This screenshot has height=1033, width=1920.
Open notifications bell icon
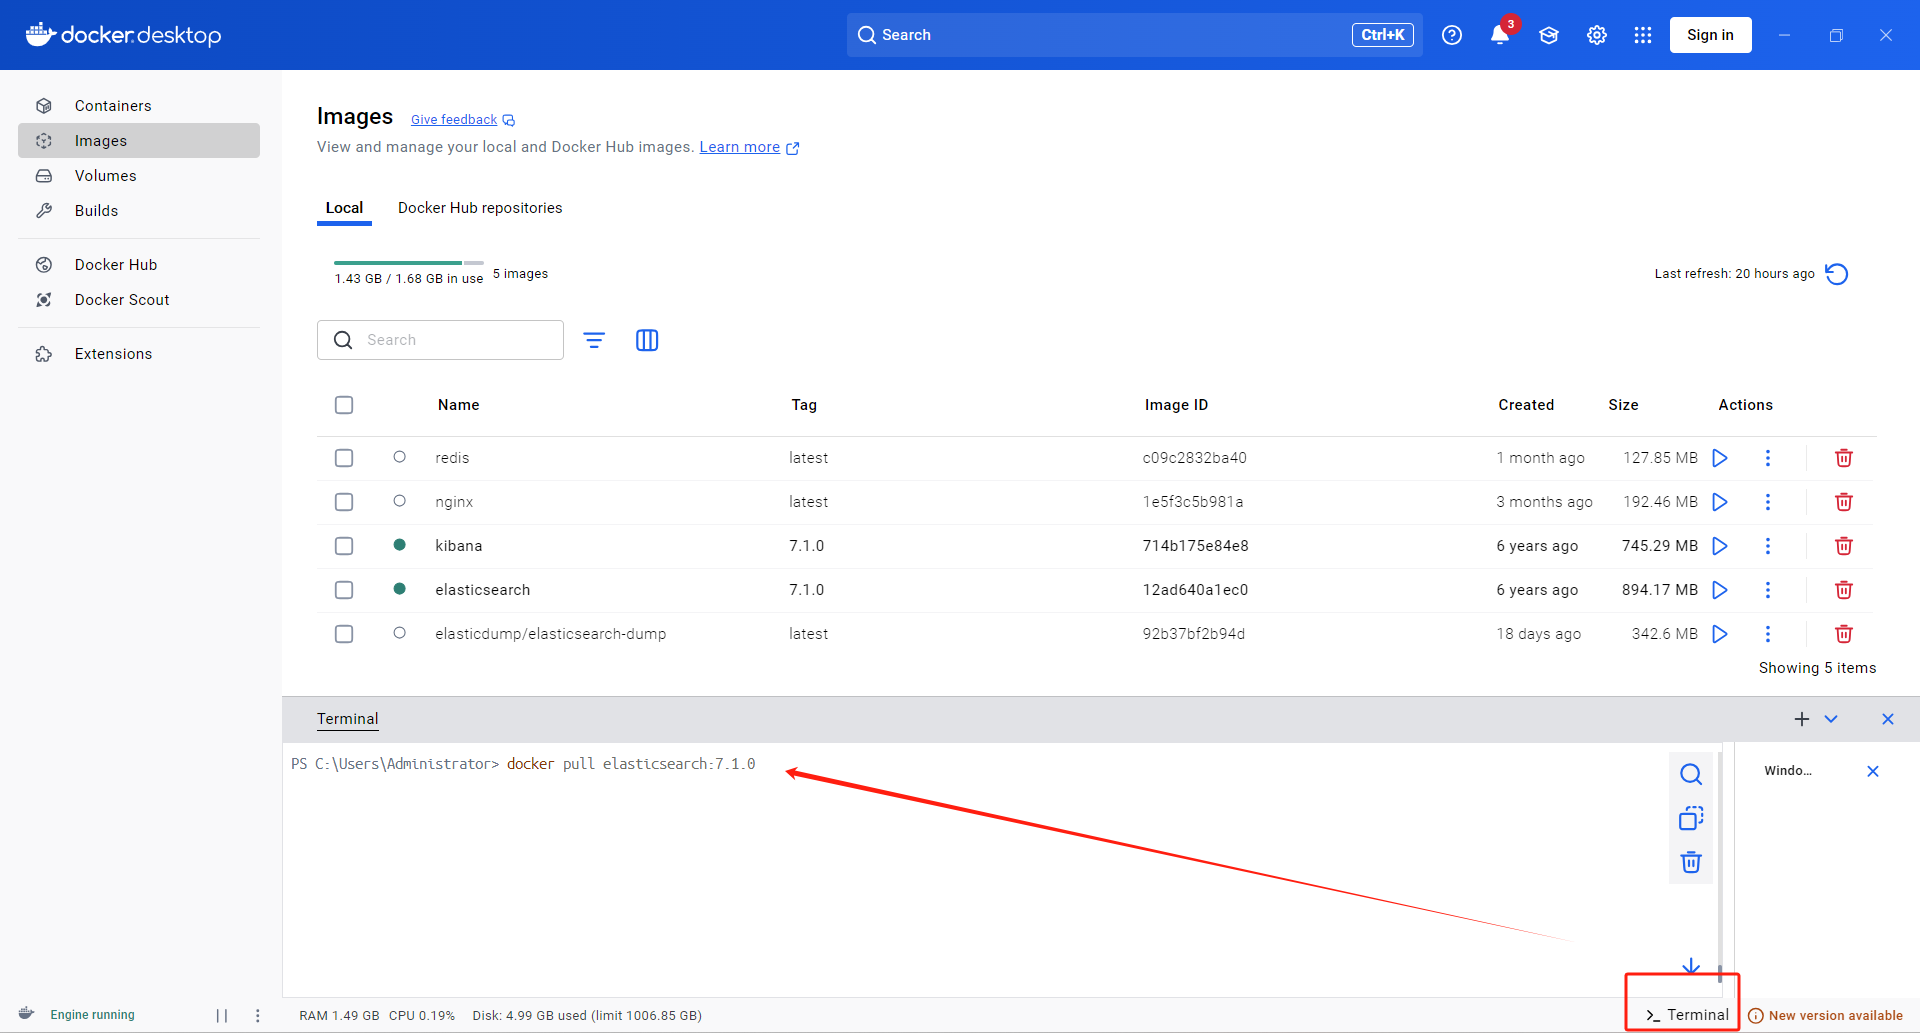(x=1500, y=35)
